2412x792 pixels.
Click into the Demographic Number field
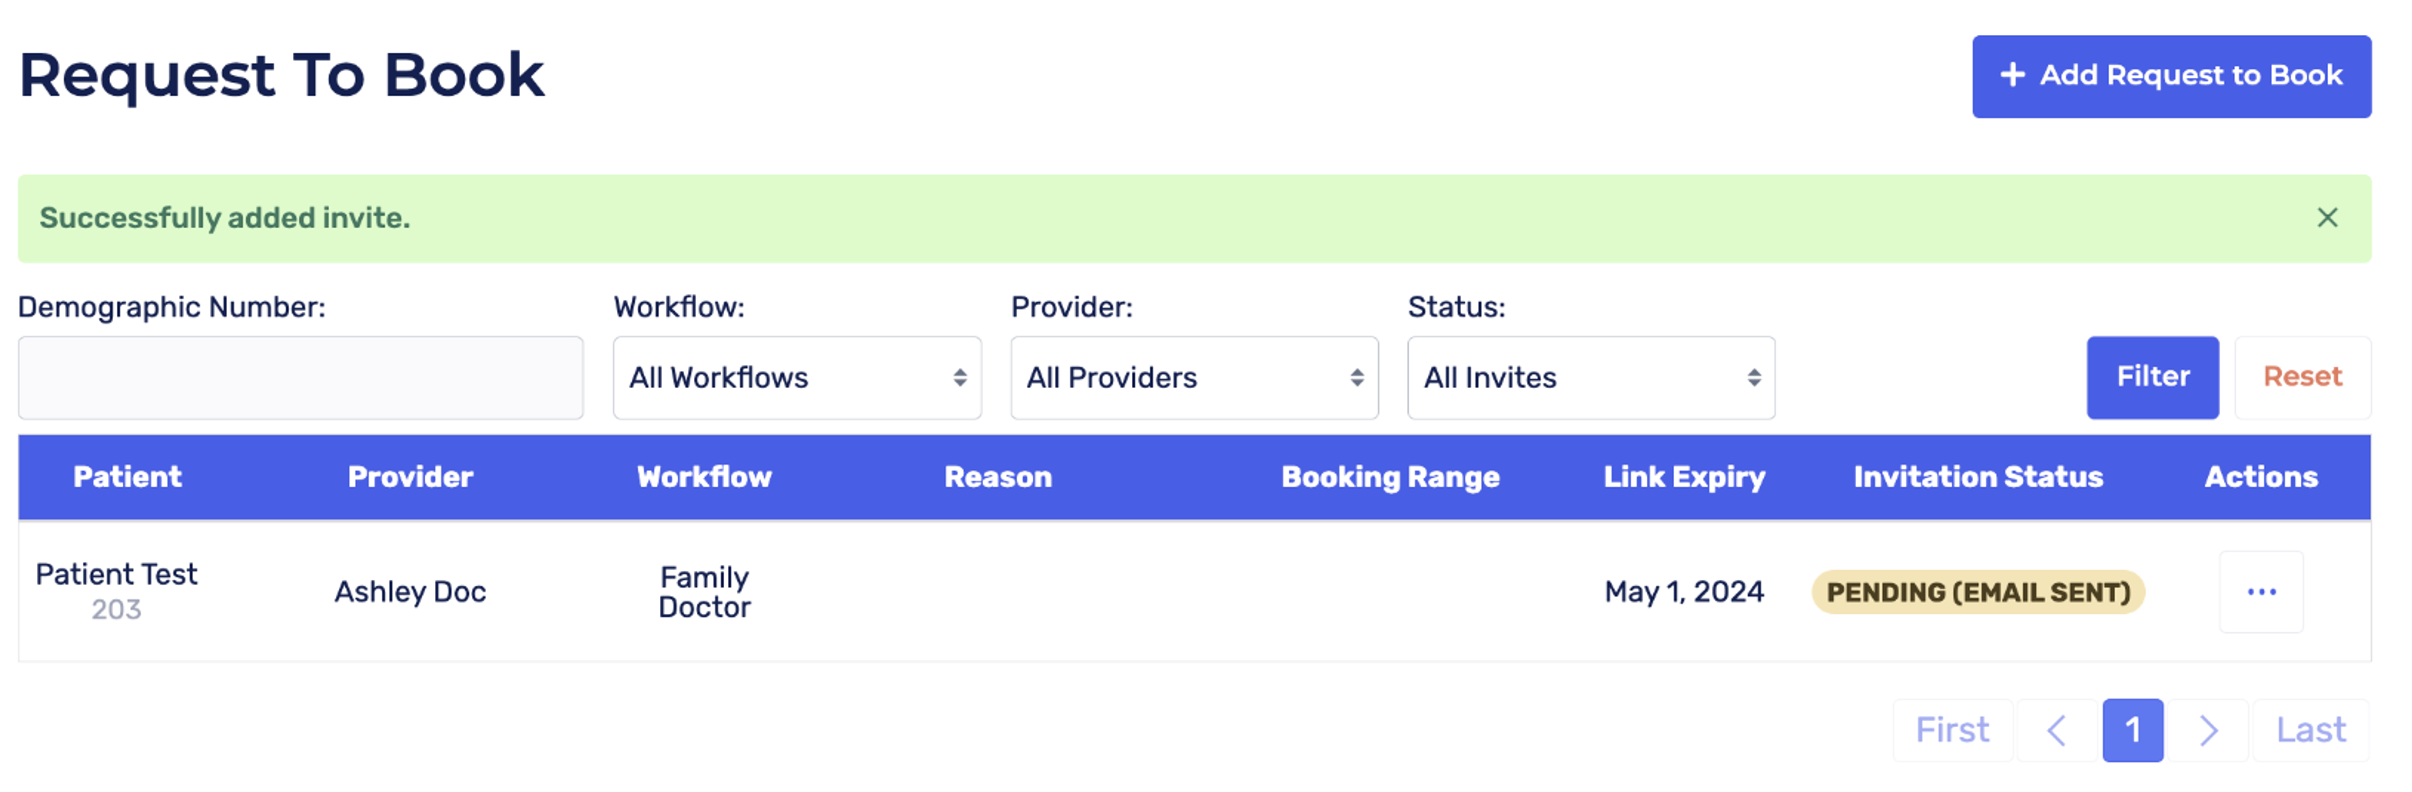coord(300,378)
